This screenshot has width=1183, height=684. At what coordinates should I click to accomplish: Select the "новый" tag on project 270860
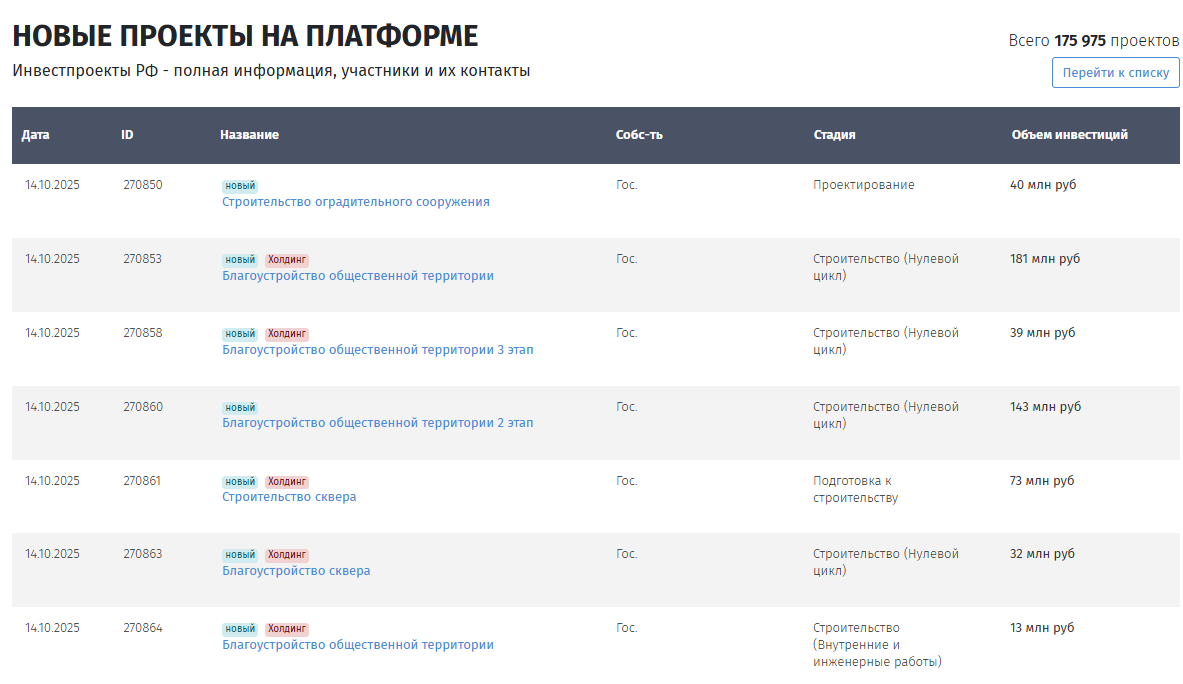(239, 406)
